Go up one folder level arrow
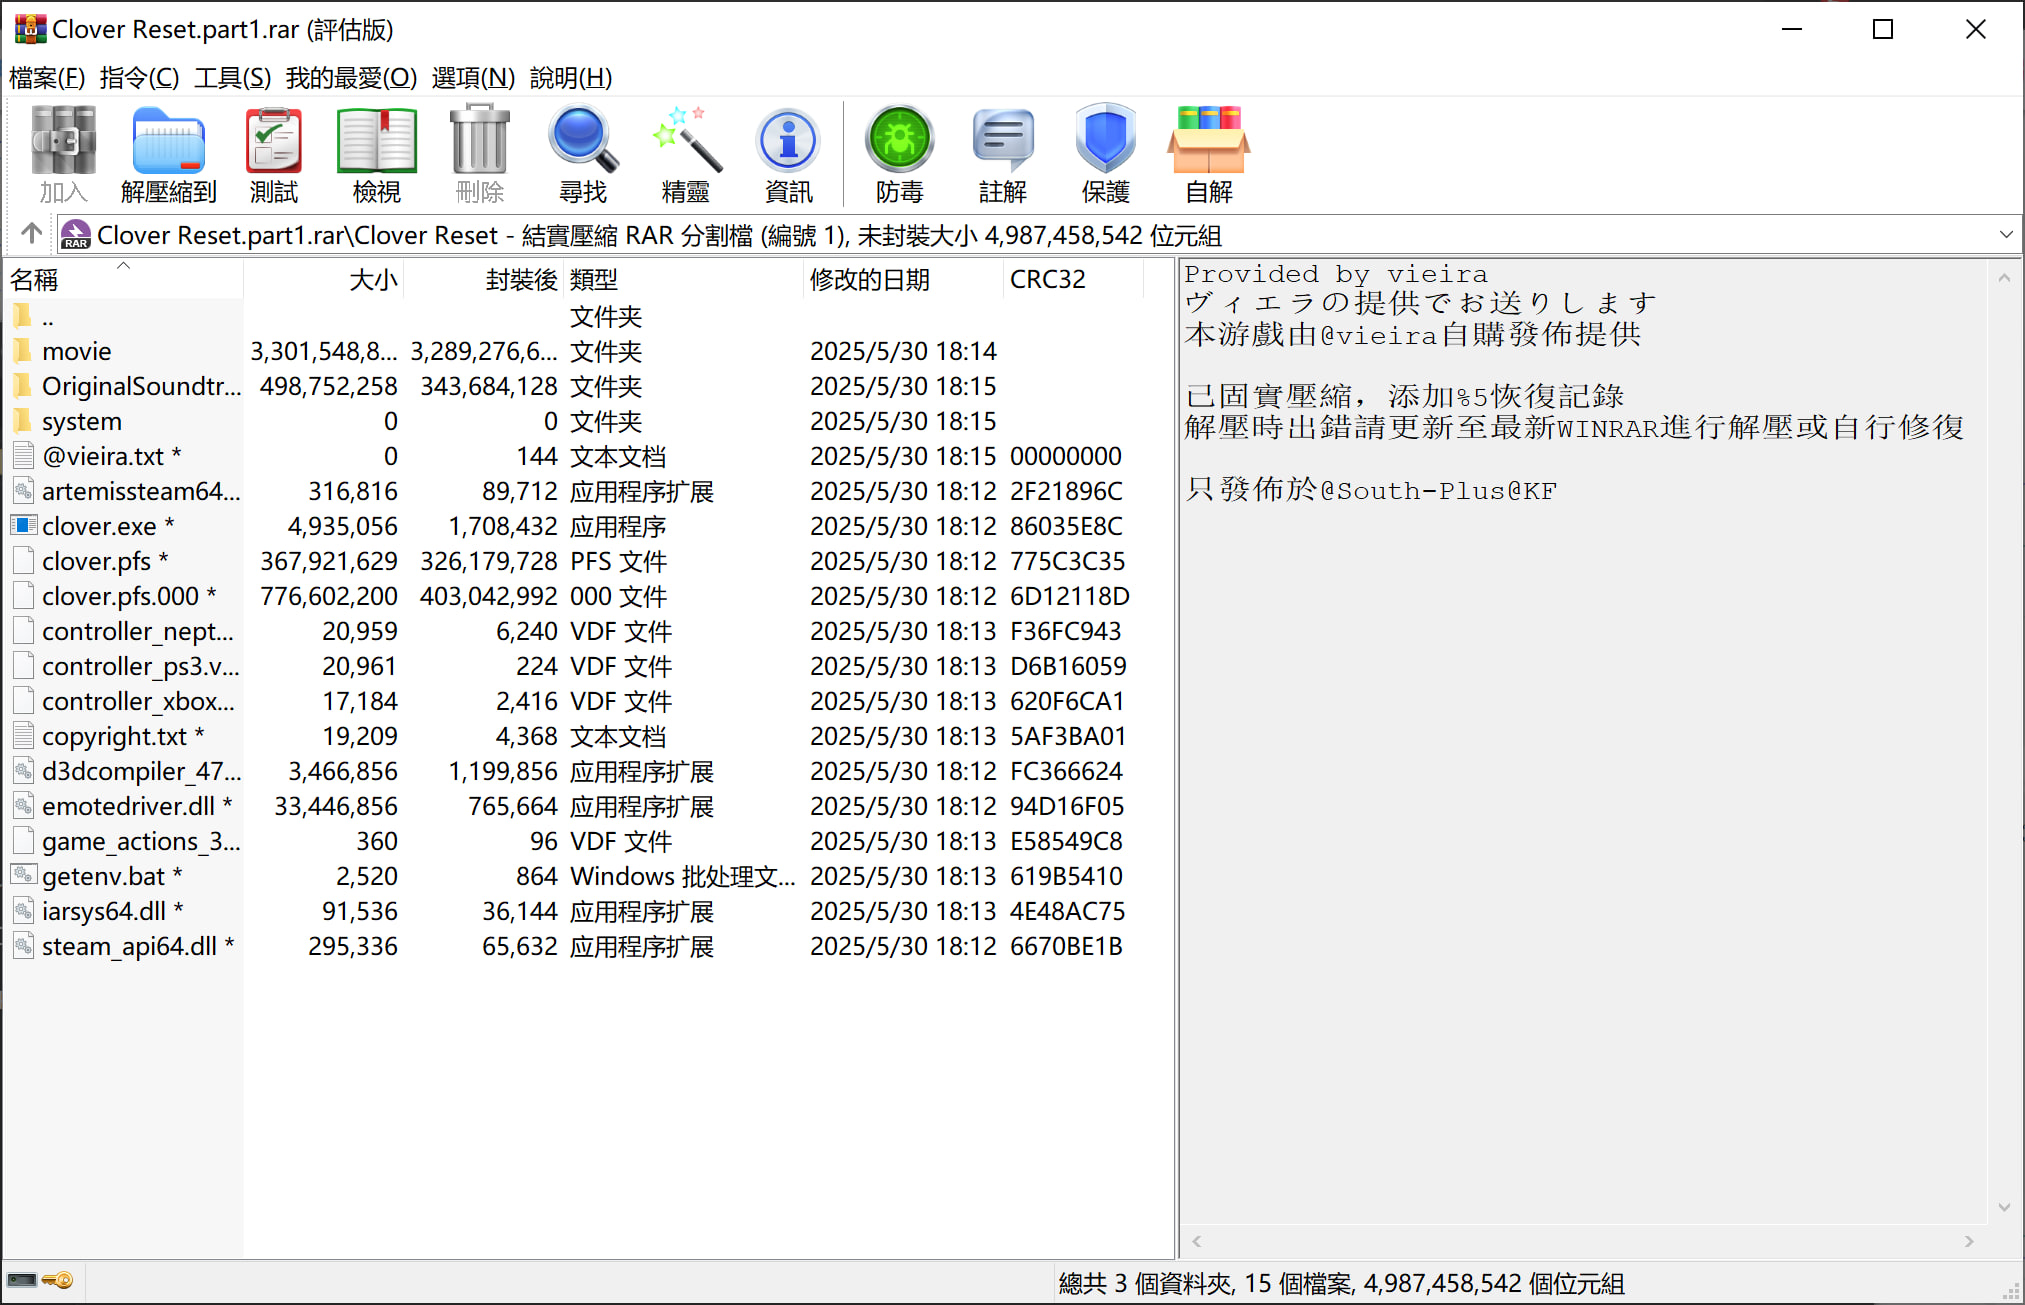Viewport: 2025px width, 1305px height. [31, 234]
